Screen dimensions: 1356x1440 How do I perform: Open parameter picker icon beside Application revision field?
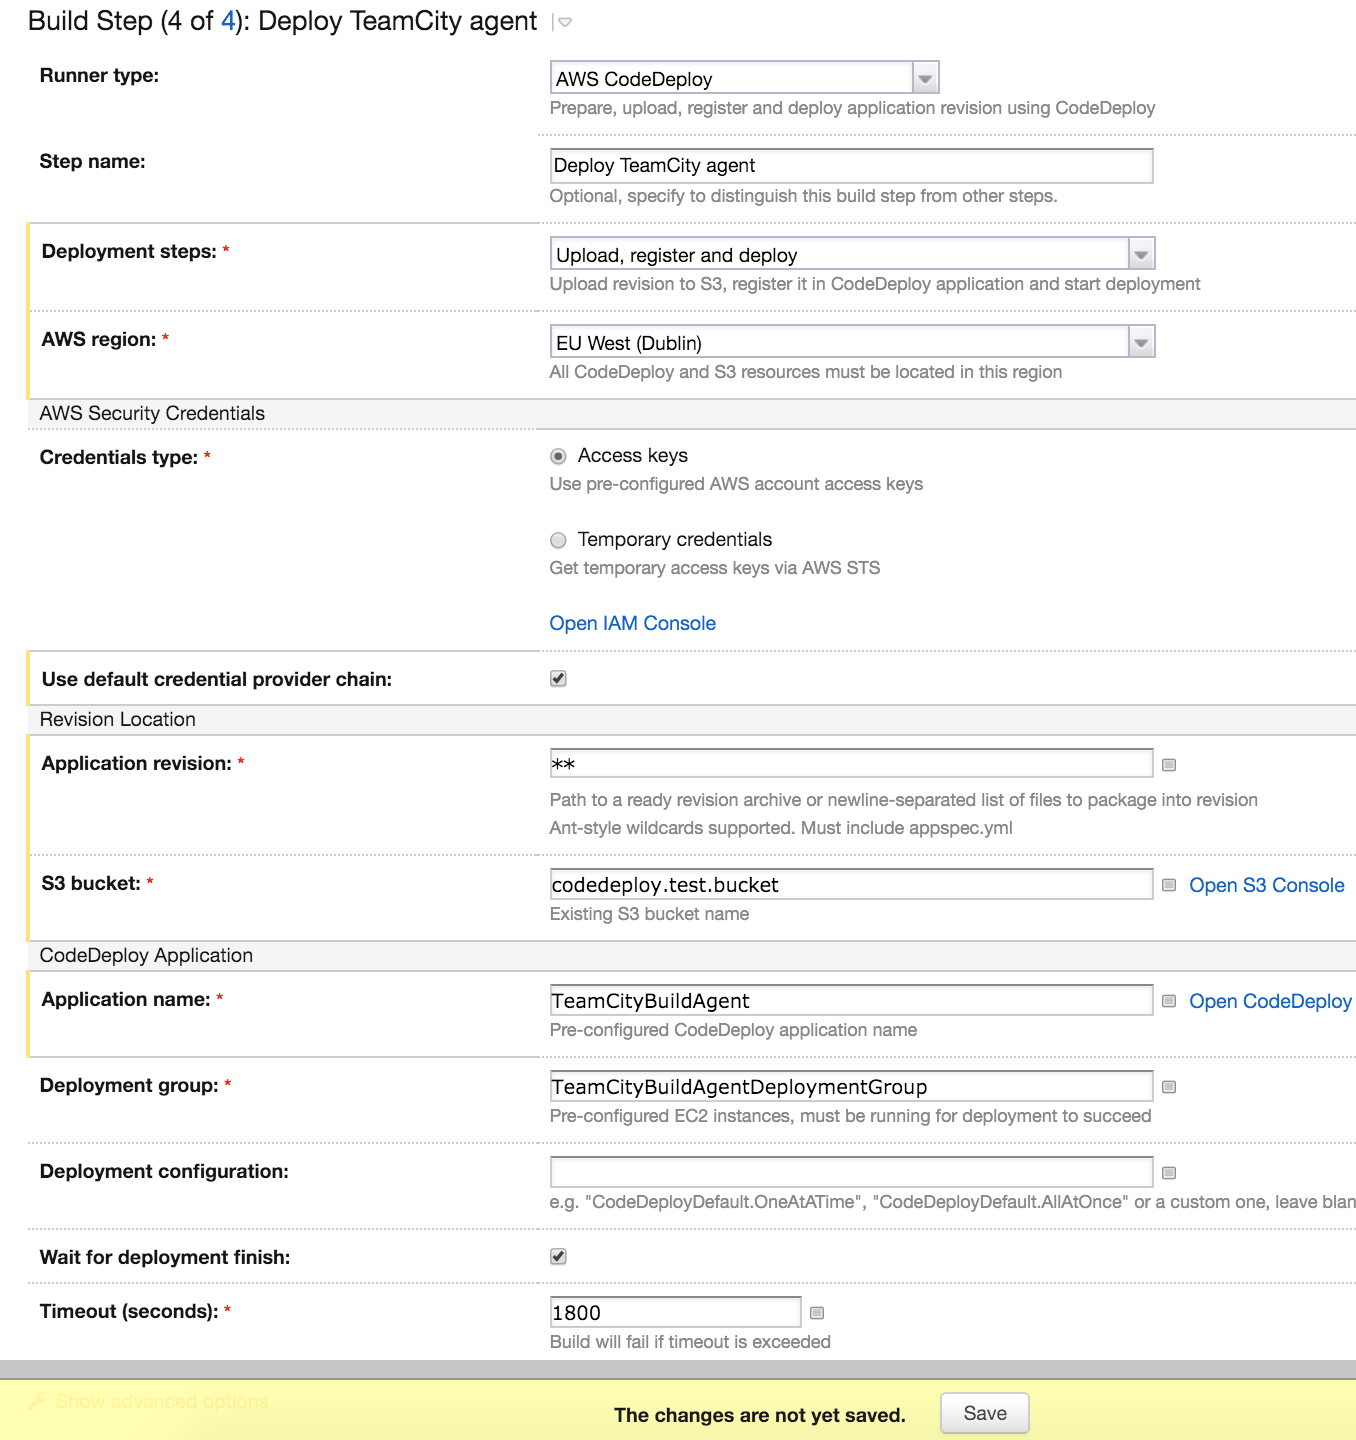click(1169, 765)
